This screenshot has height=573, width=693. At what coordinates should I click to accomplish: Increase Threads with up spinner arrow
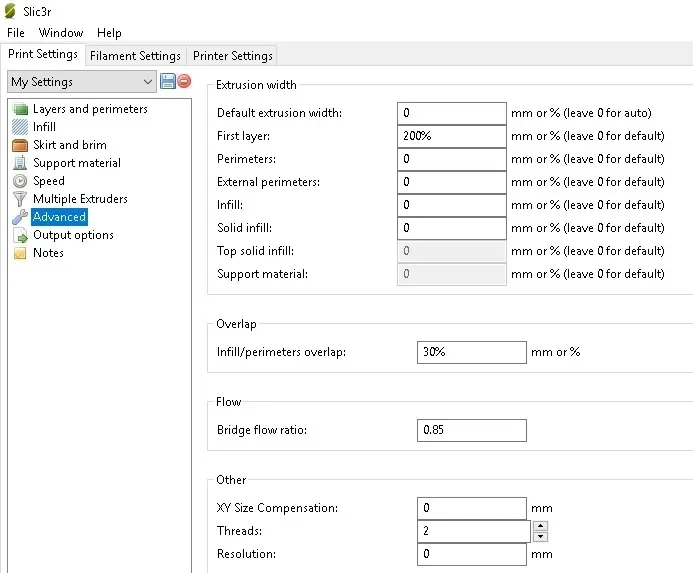[x=541, y=526]
